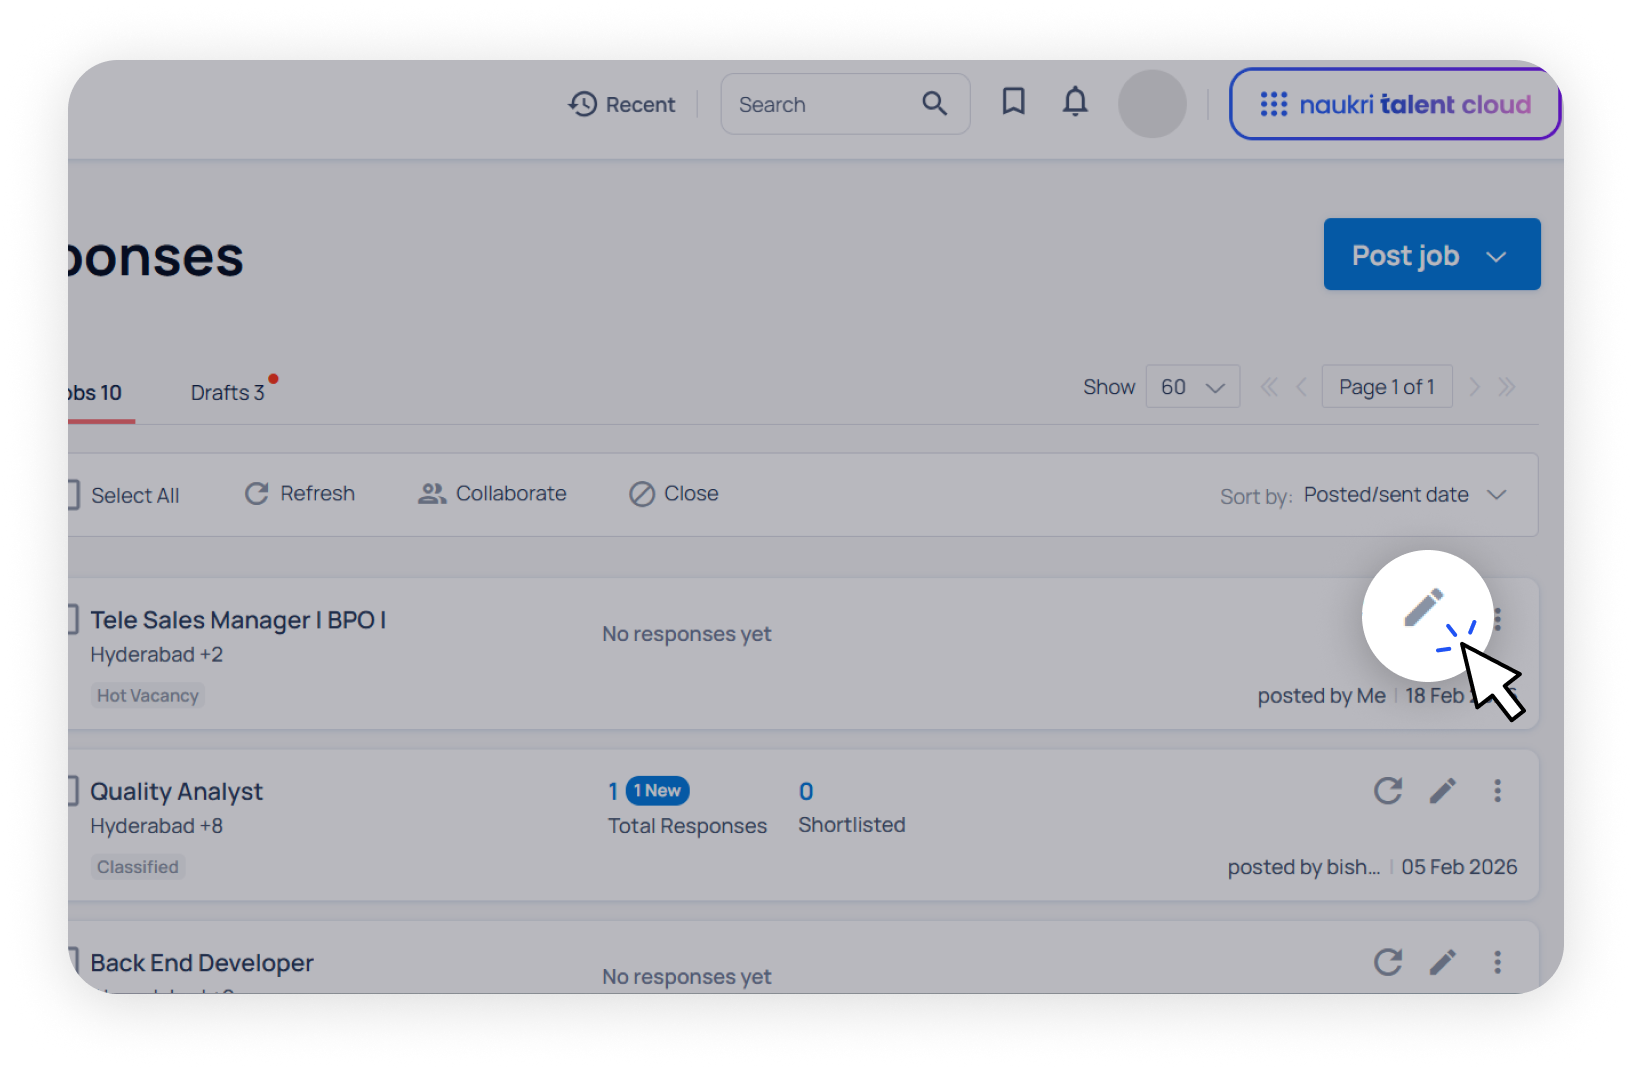Screen dimensions: 1632x1070
Task: Click into the Search input field
Action: (x=820, y=104)
